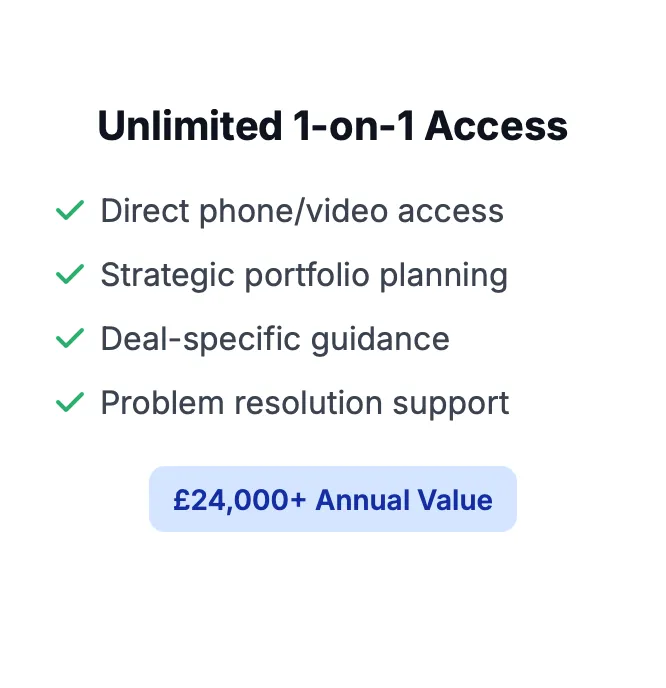Click the green checkmark beside Deal-specific guidance
This screenshot has width=666, height=688.
point(70,338)
